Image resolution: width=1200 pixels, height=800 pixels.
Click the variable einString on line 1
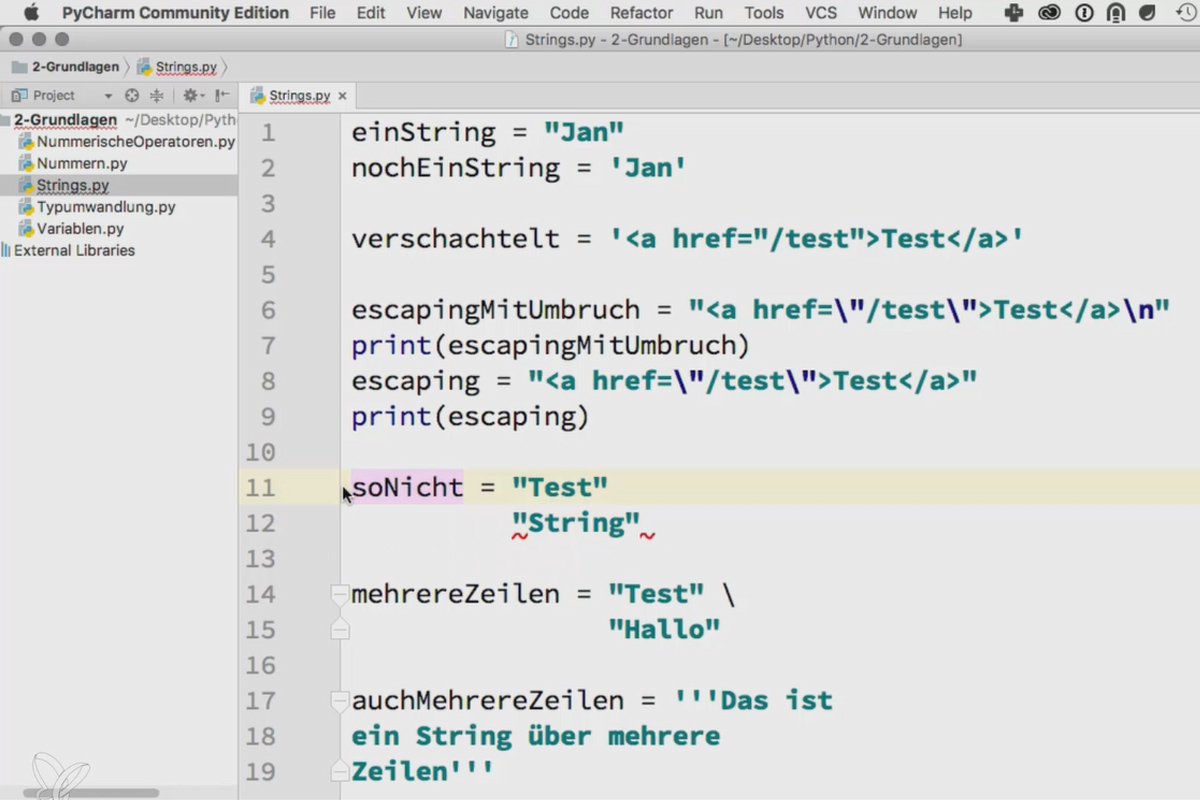(424, 133)
